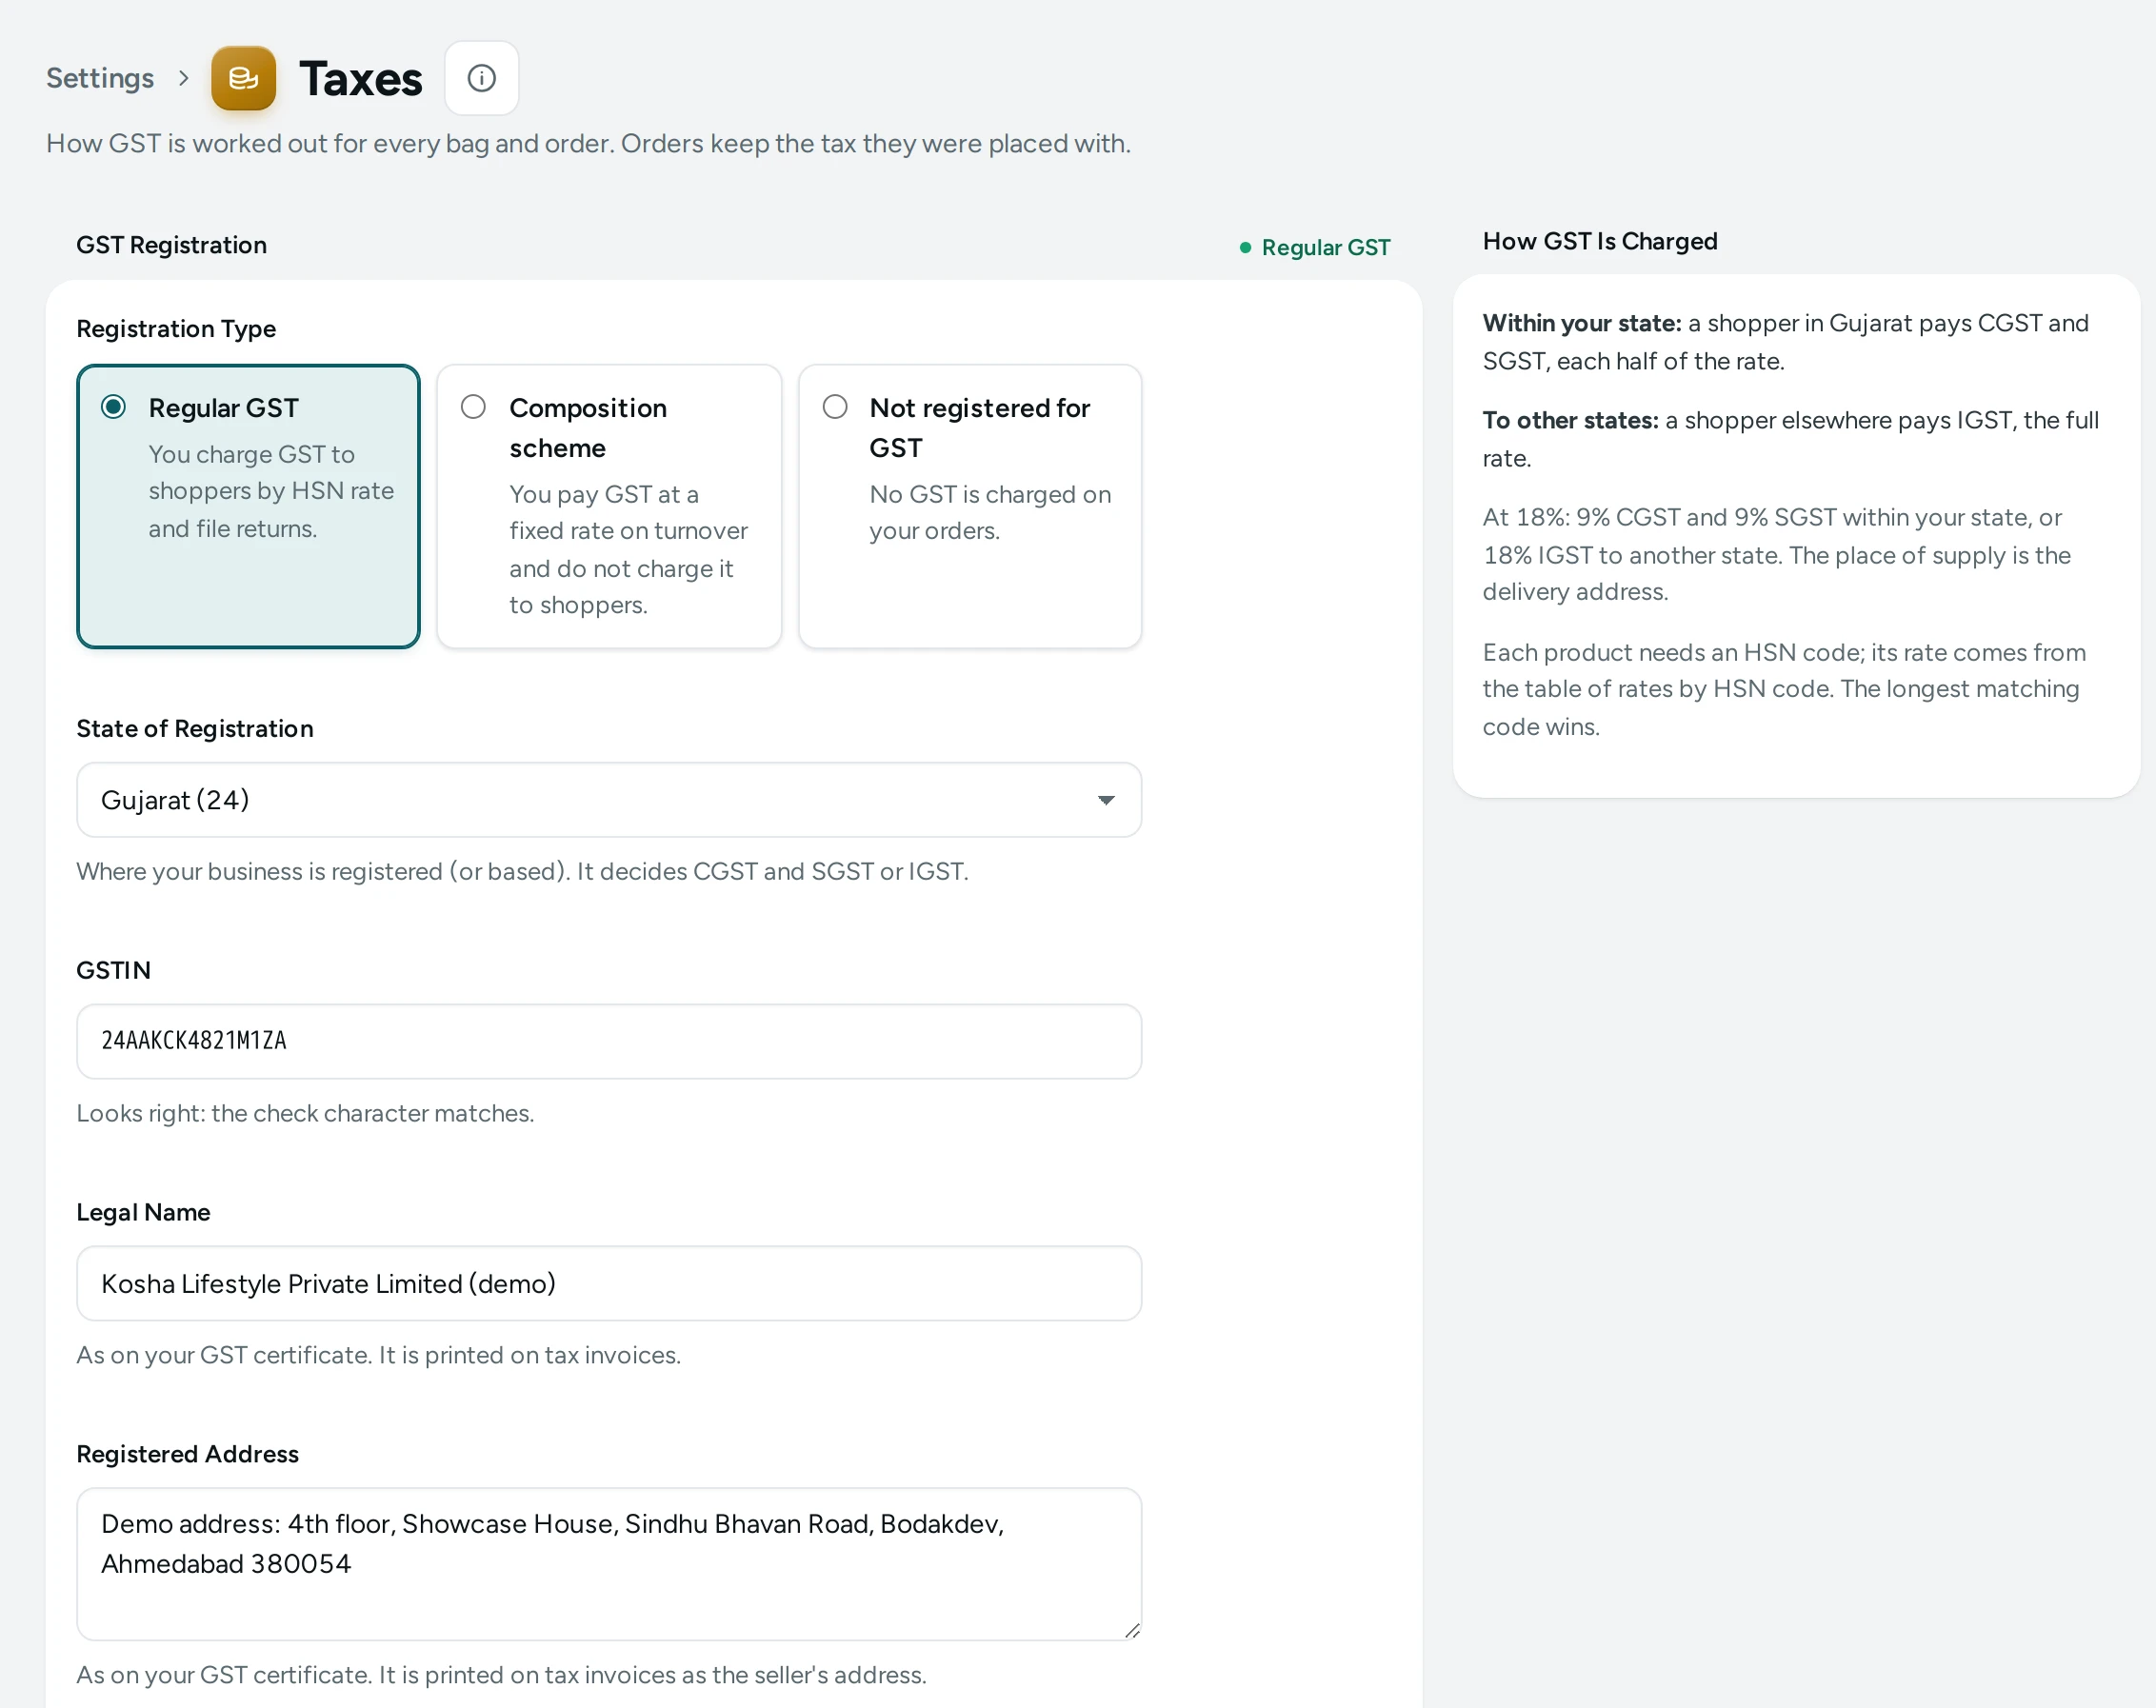This screenshot has height=1708, width=2156.
Task: Click the breadcrumb chevron after Settings
Action: [x=183, y=78]
